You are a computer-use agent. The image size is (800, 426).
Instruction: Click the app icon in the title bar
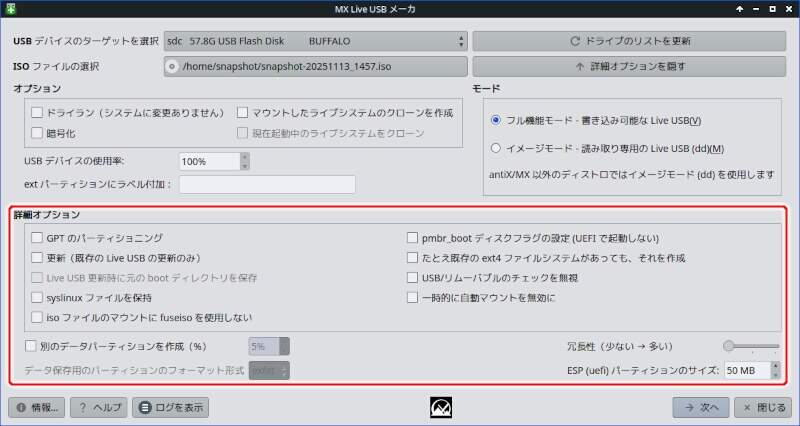click(10, 9)
